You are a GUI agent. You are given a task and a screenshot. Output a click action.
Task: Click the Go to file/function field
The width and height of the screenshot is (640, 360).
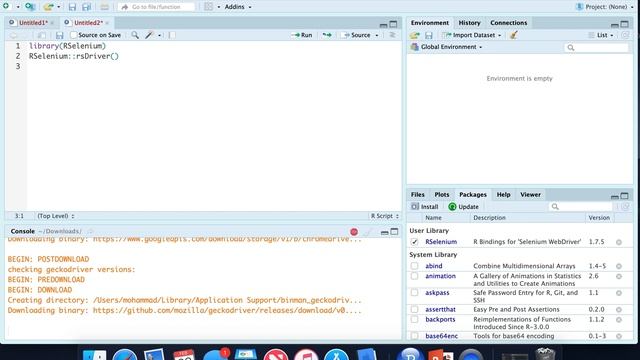[x=156, y=7]
